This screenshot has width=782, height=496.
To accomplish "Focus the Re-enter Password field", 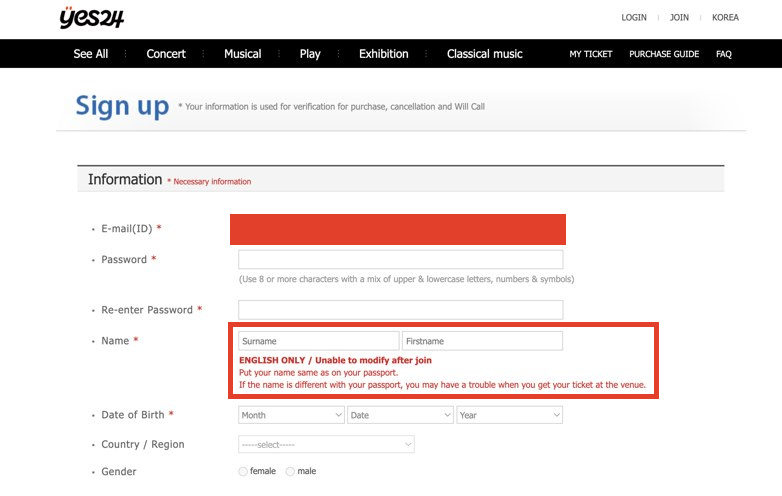I will click(400, 310).
